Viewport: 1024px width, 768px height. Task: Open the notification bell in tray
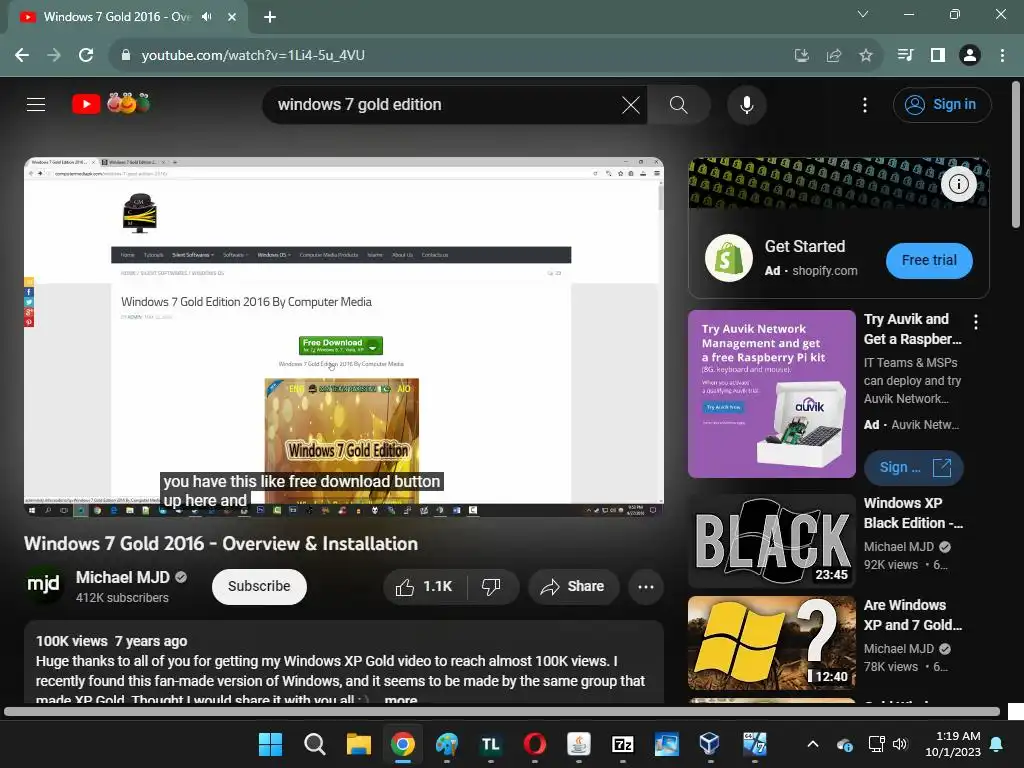[997, 744]
